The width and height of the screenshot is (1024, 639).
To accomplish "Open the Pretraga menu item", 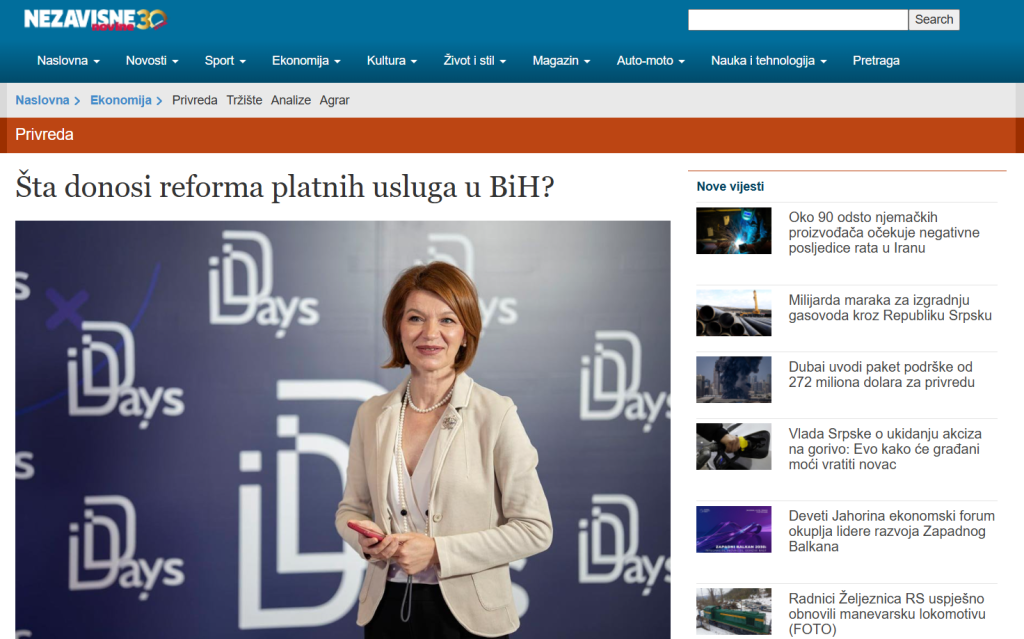I will coord(875,61).
